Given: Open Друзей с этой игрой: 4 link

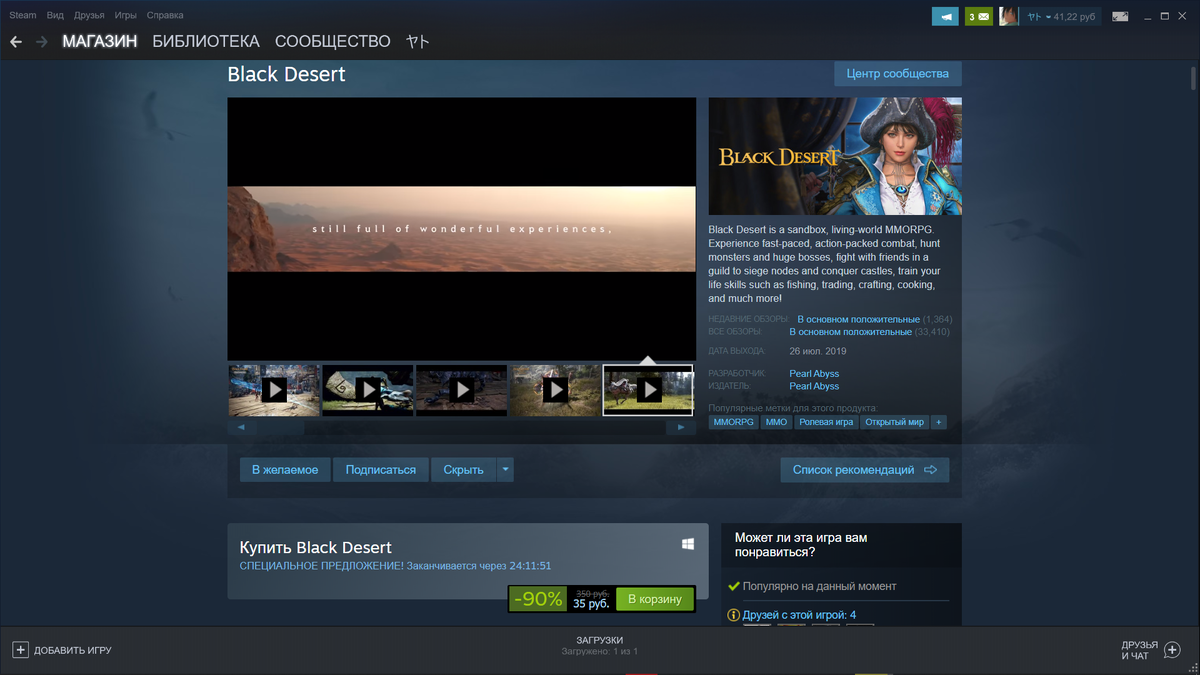Looking at the screenshot, I should click(x=799, y=615).
